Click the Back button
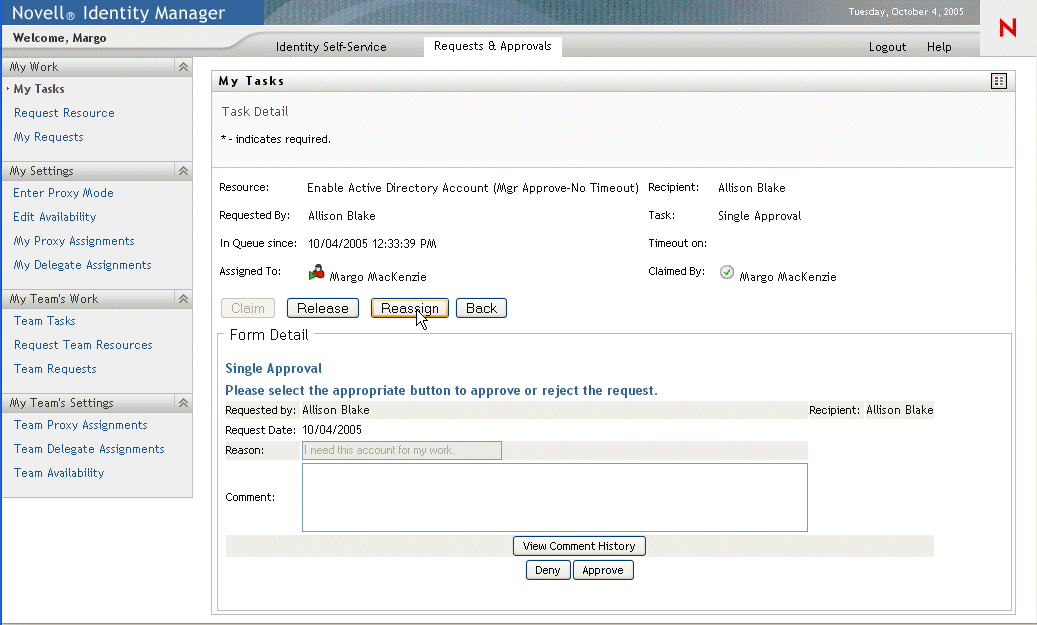This screenshot has width=1037, height=625. (x=481, y=308)
